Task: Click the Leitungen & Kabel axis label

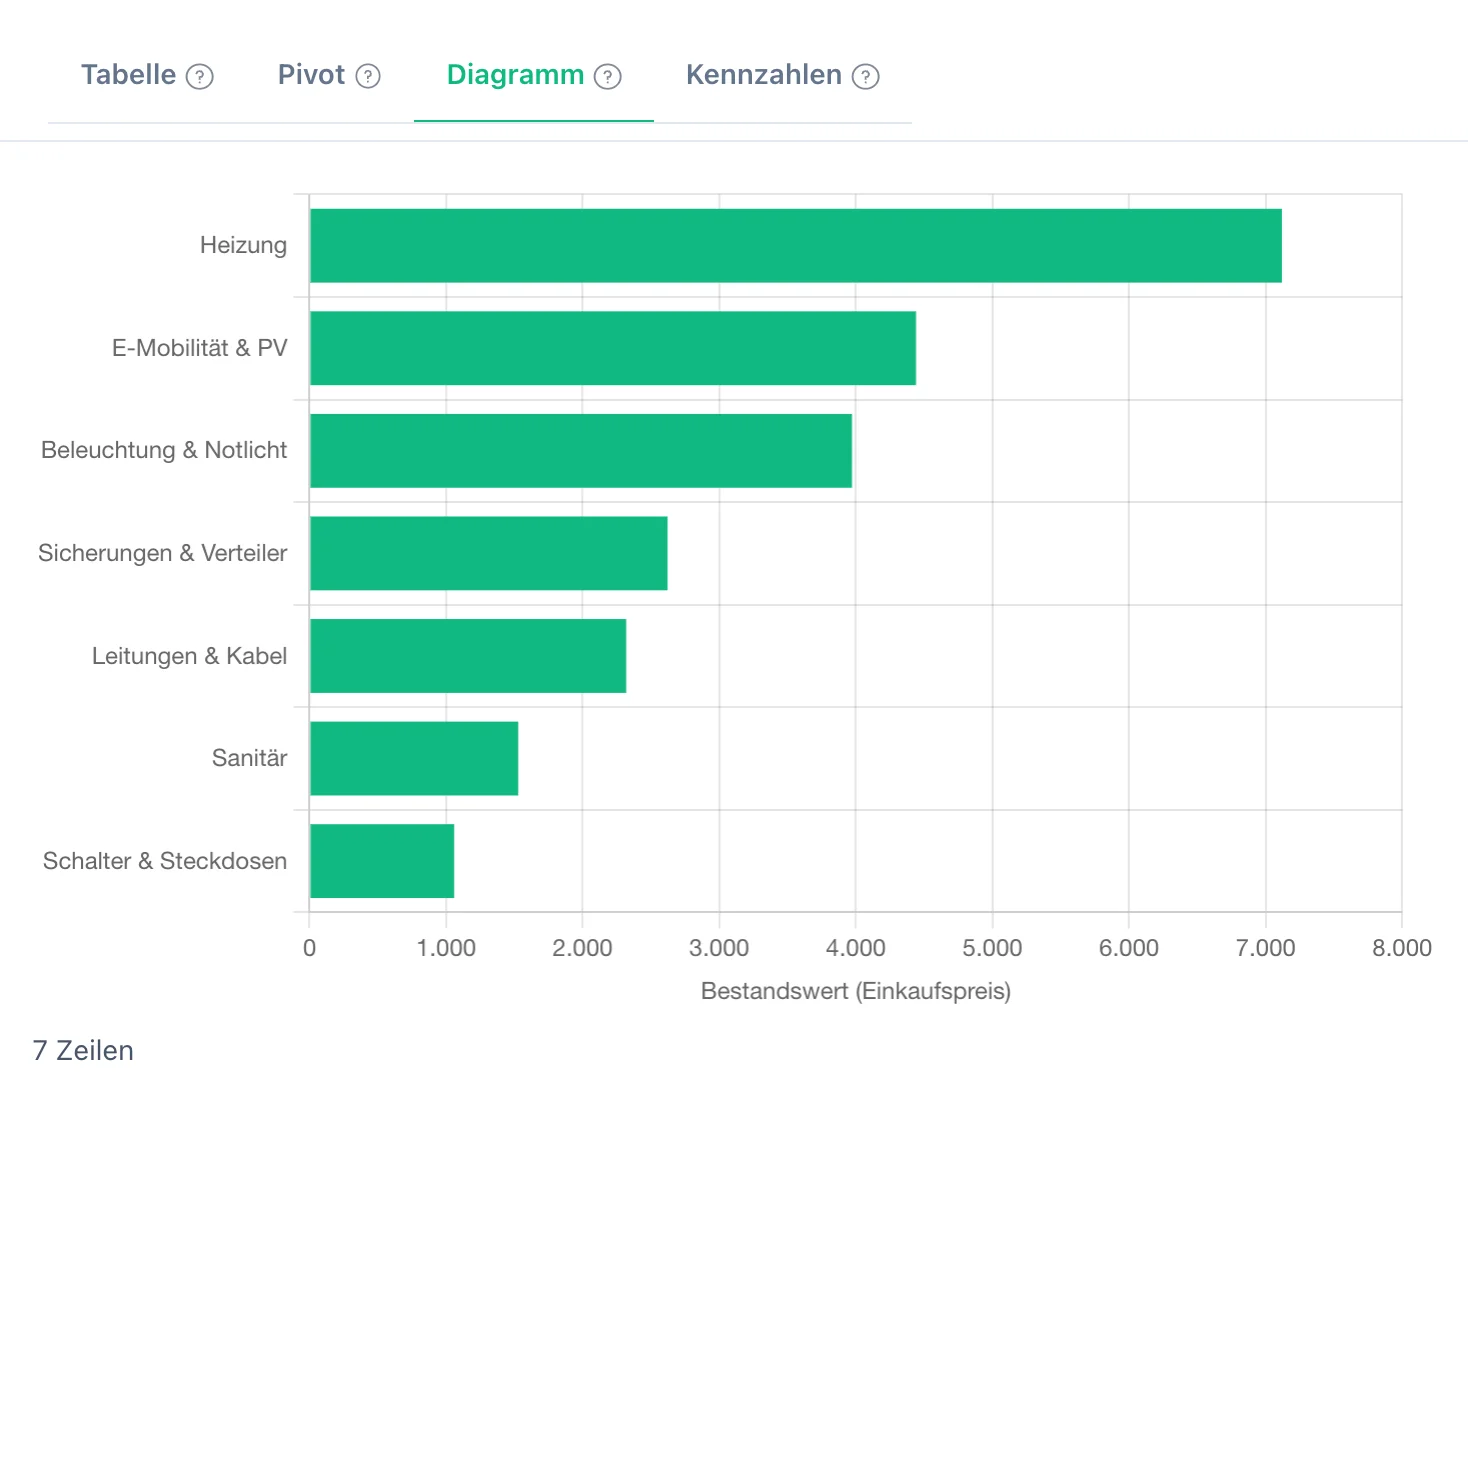Action: (x=190, y=656)
